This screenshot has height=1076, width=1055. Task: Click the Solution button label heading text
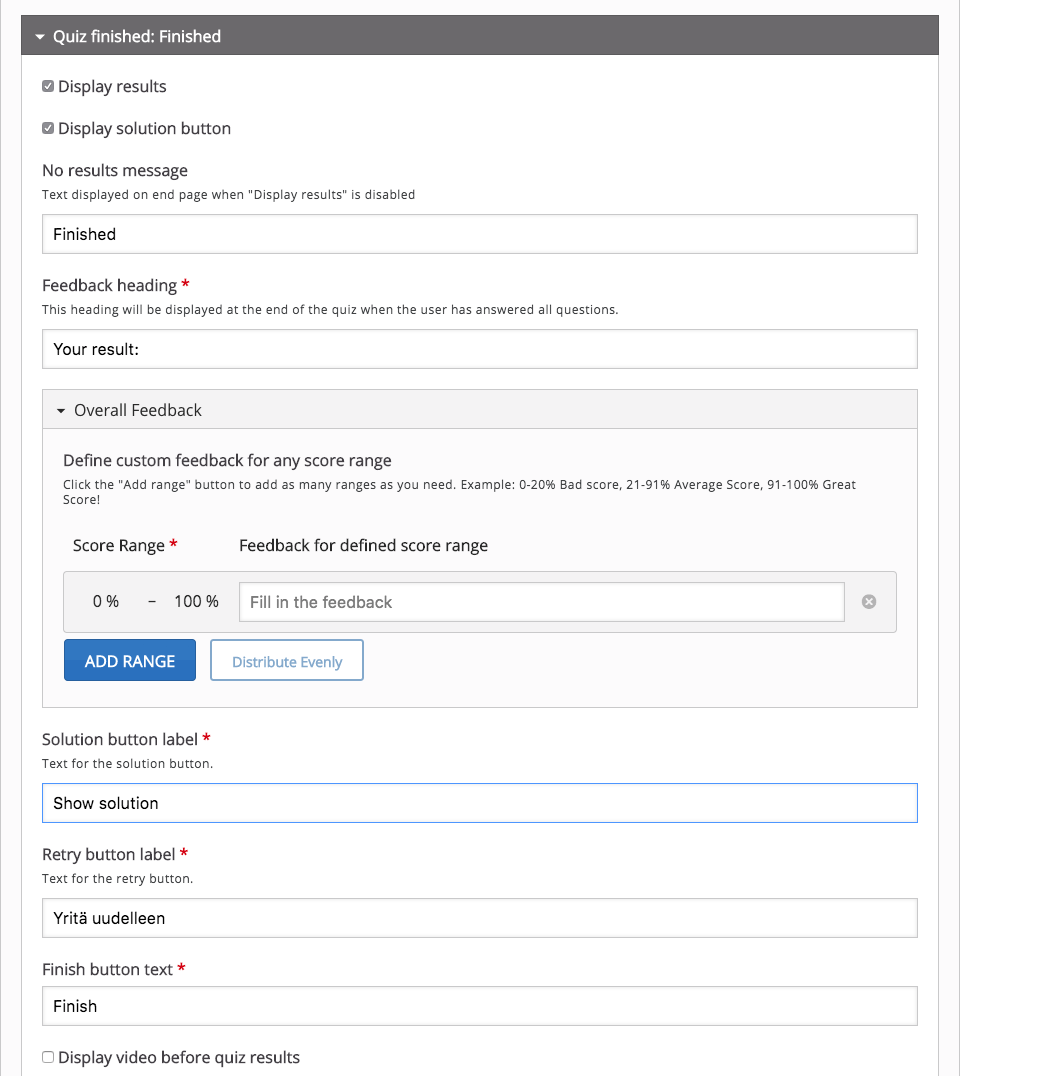(x=120, y=740)
